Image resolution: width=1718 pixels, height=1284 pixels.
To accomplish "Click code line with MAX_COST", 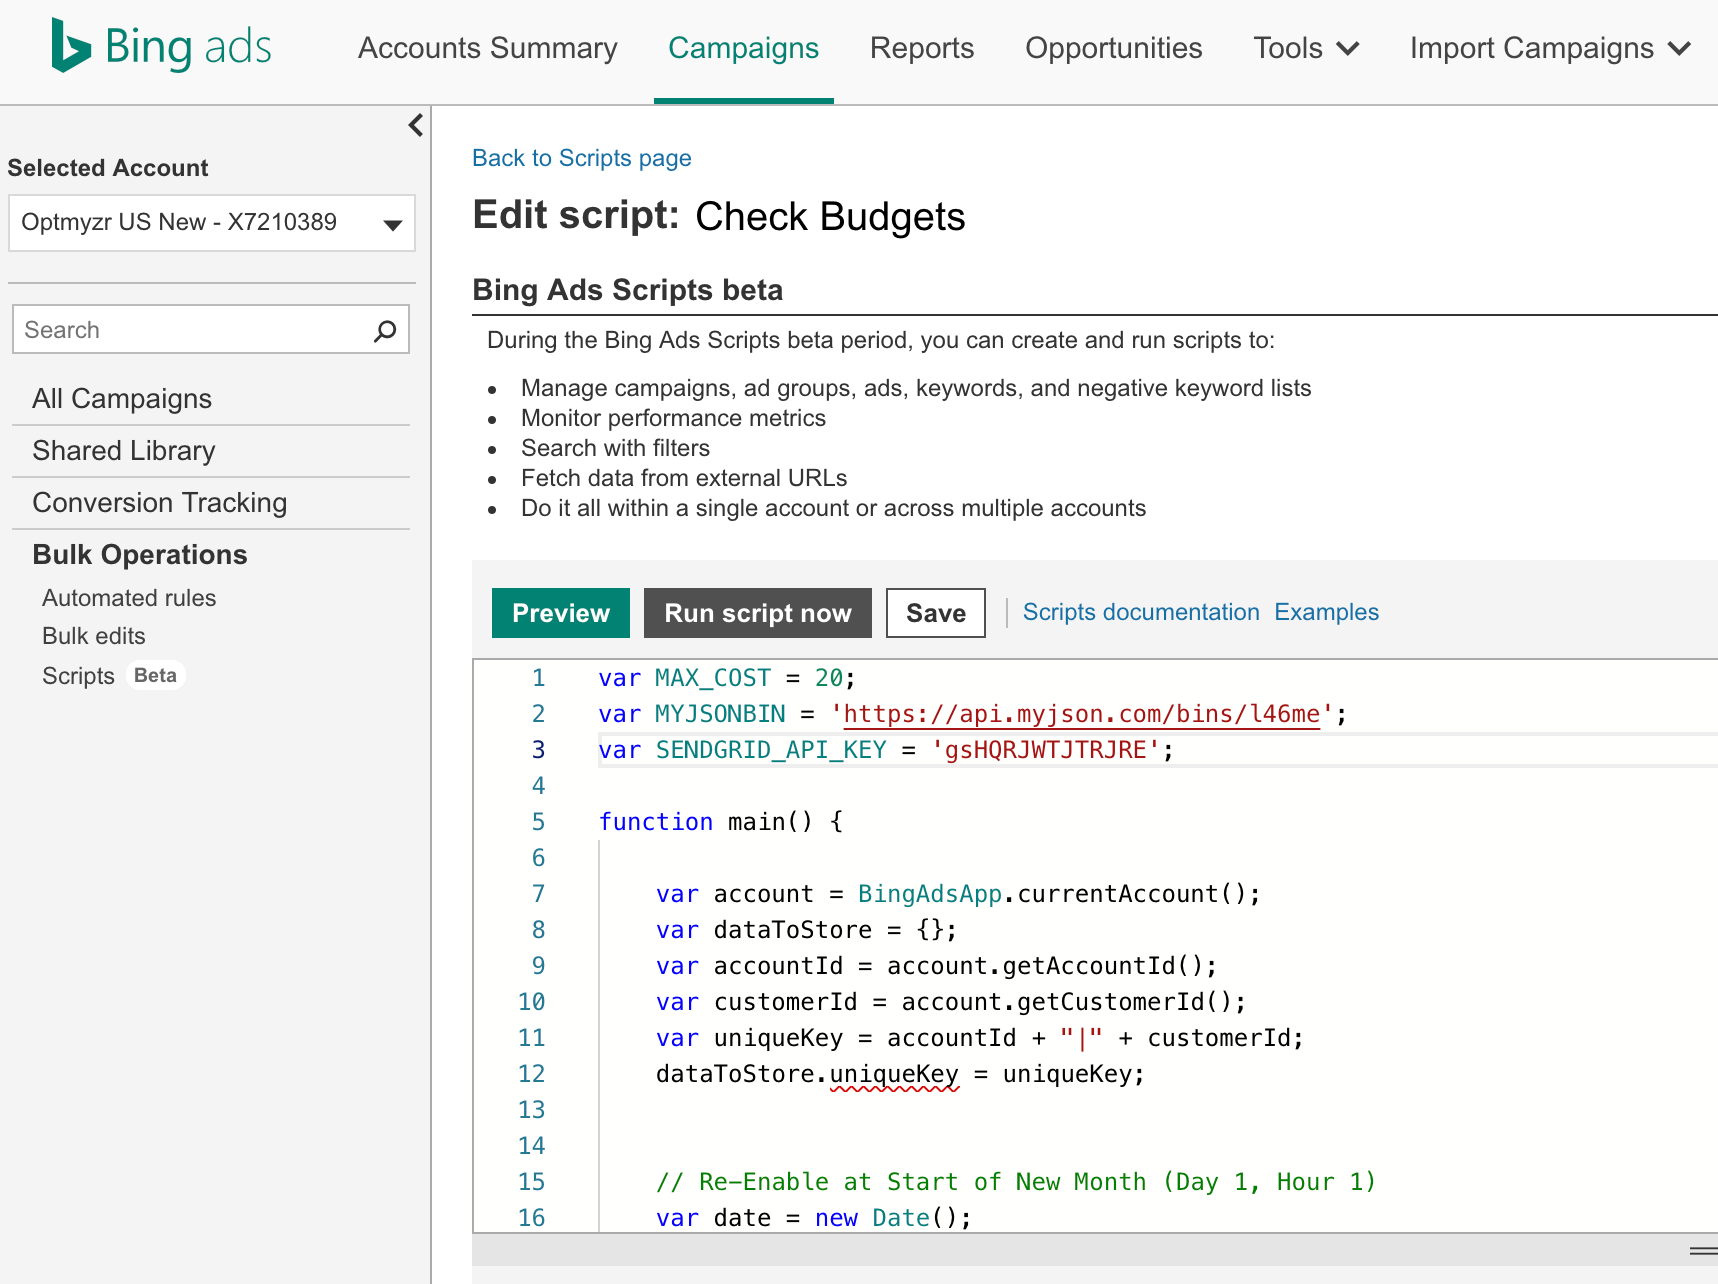I will pos(727,678).
